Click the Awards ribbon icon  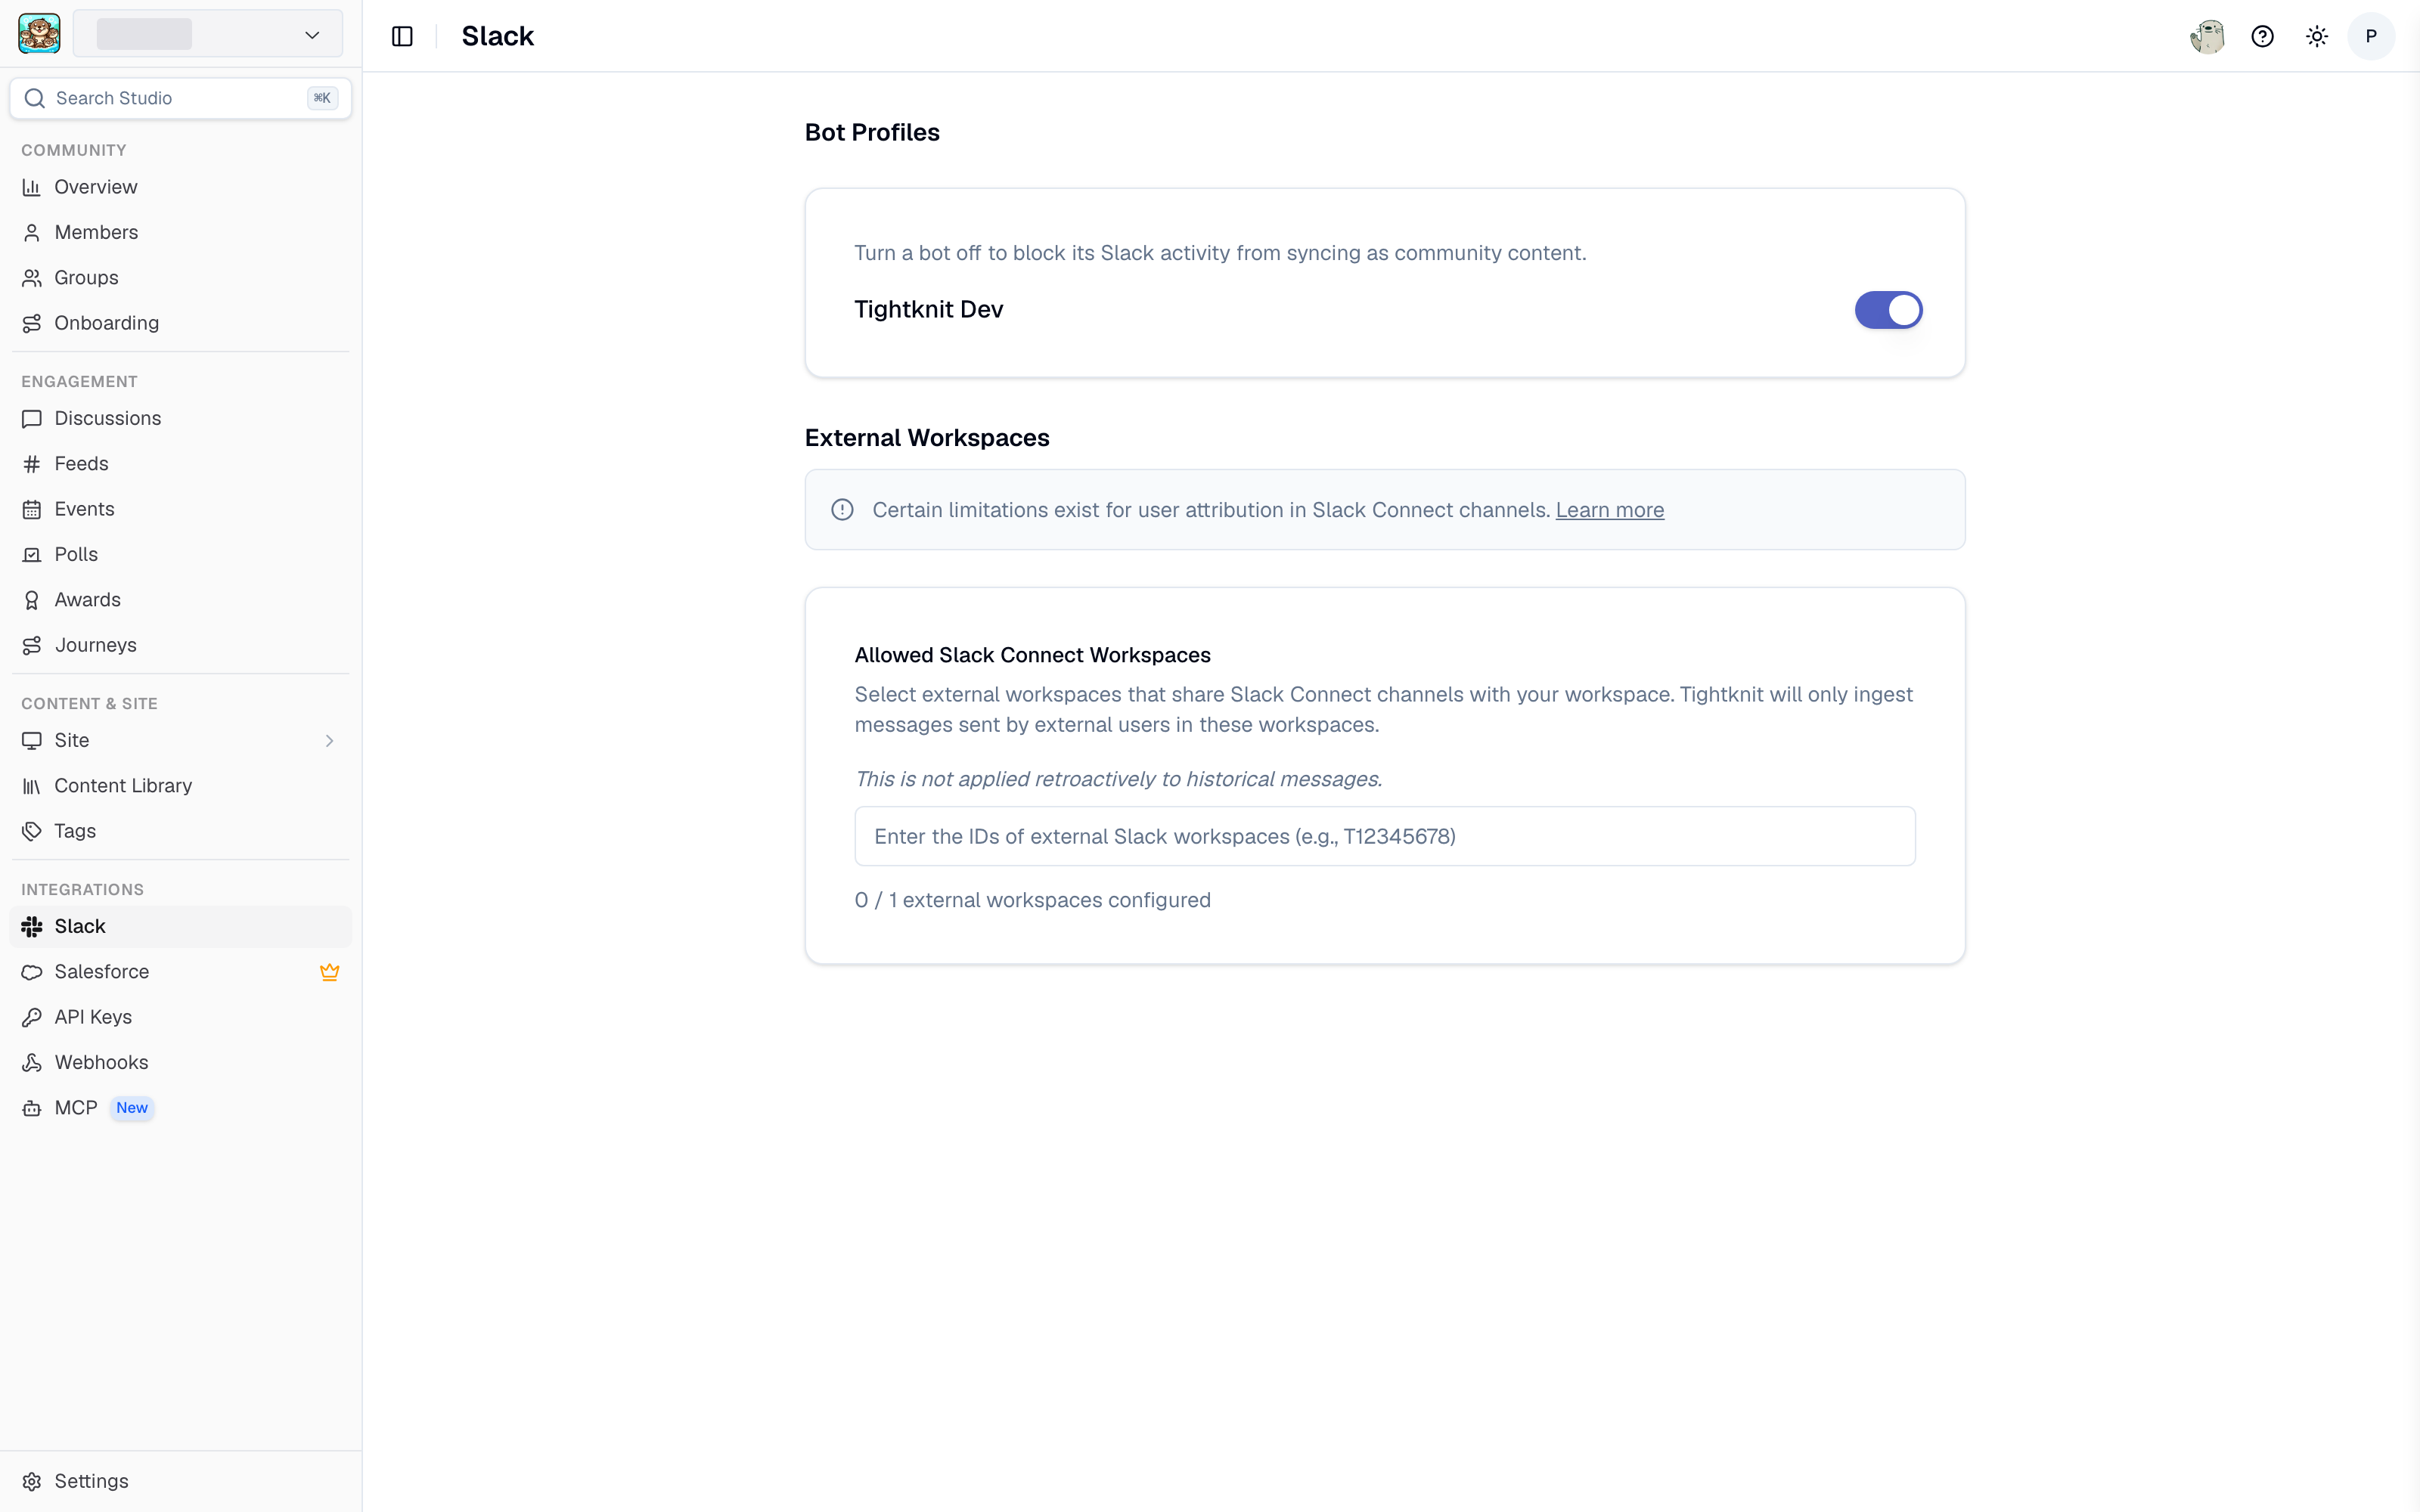point(32,600)
